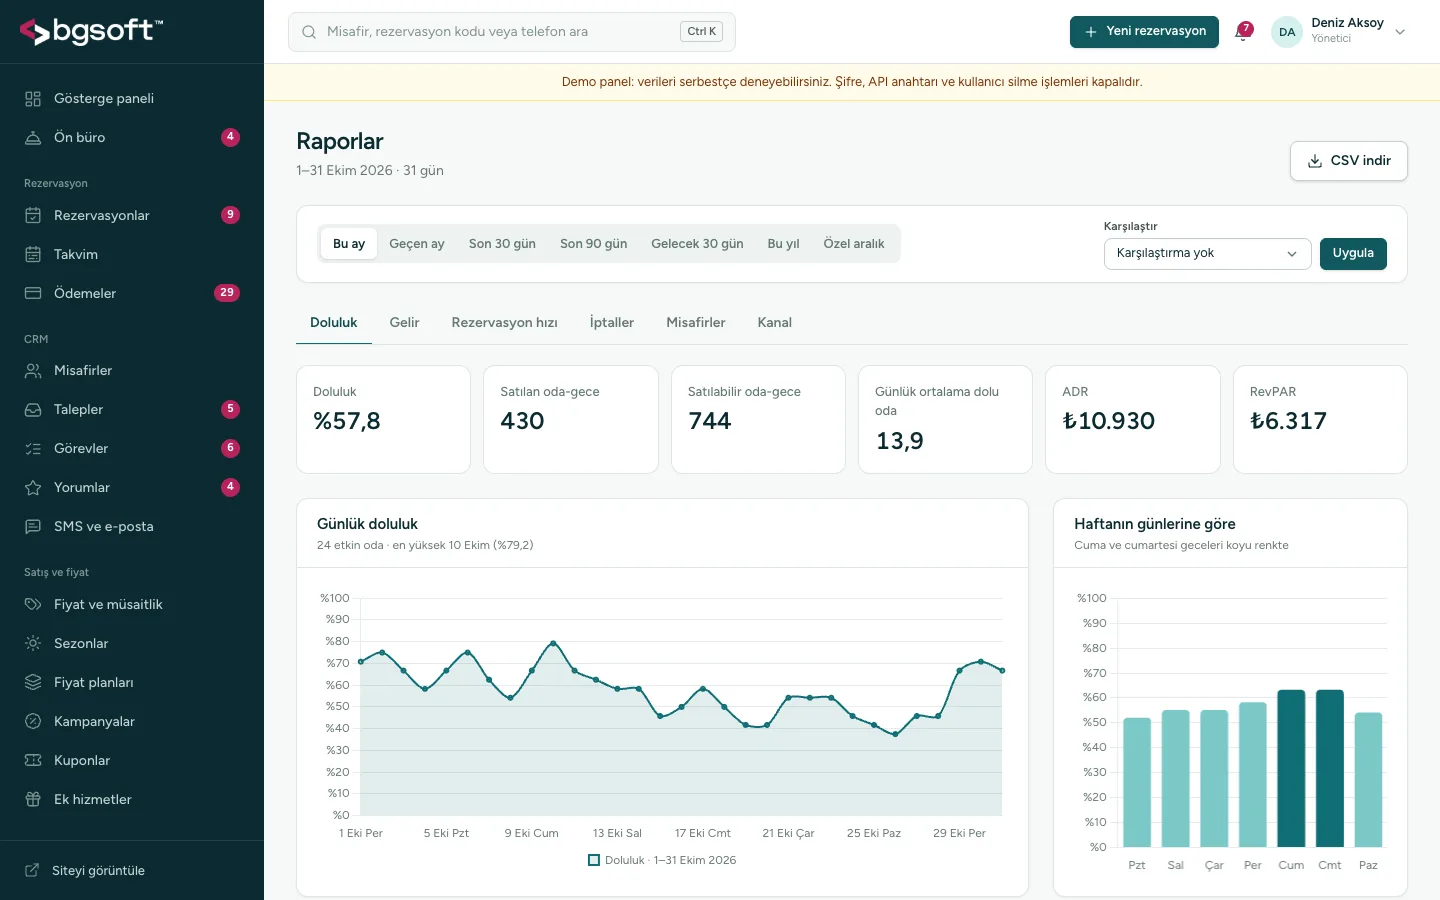
Task: Click the DA user avatar
Action: point(1287,32)
